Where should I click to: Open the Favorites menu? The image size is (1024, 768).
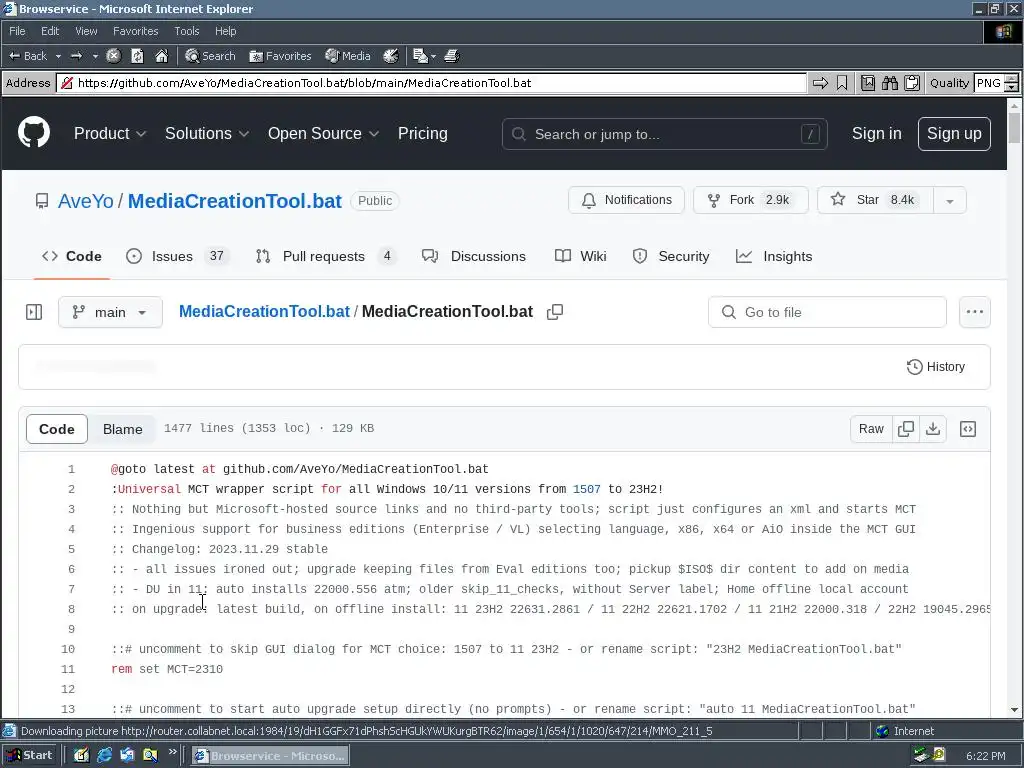click(x=135, y=31)
